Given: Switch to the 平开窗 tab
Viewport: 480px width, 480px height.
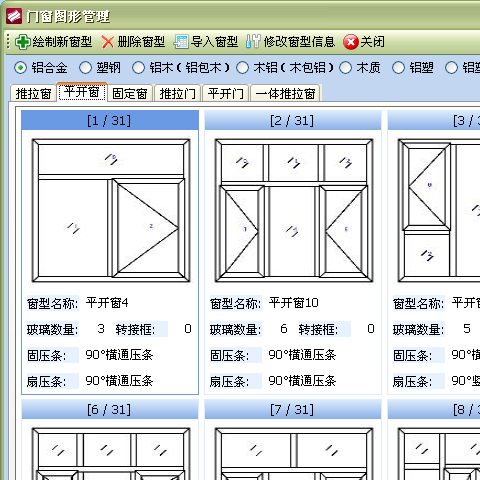Looking at the screenshot, I should tap(82, 92).
